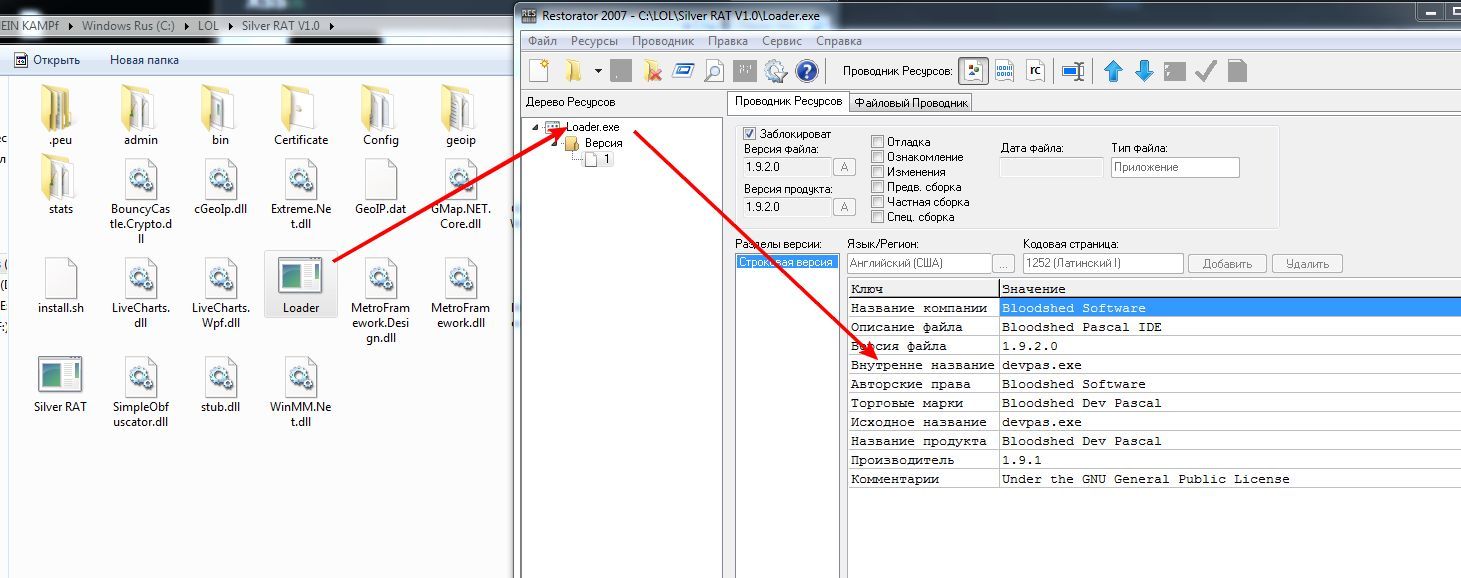This screenshot has width=1461, height=578.
Task: Select the stub.dll file in Explorer
Action: (220, 383)
